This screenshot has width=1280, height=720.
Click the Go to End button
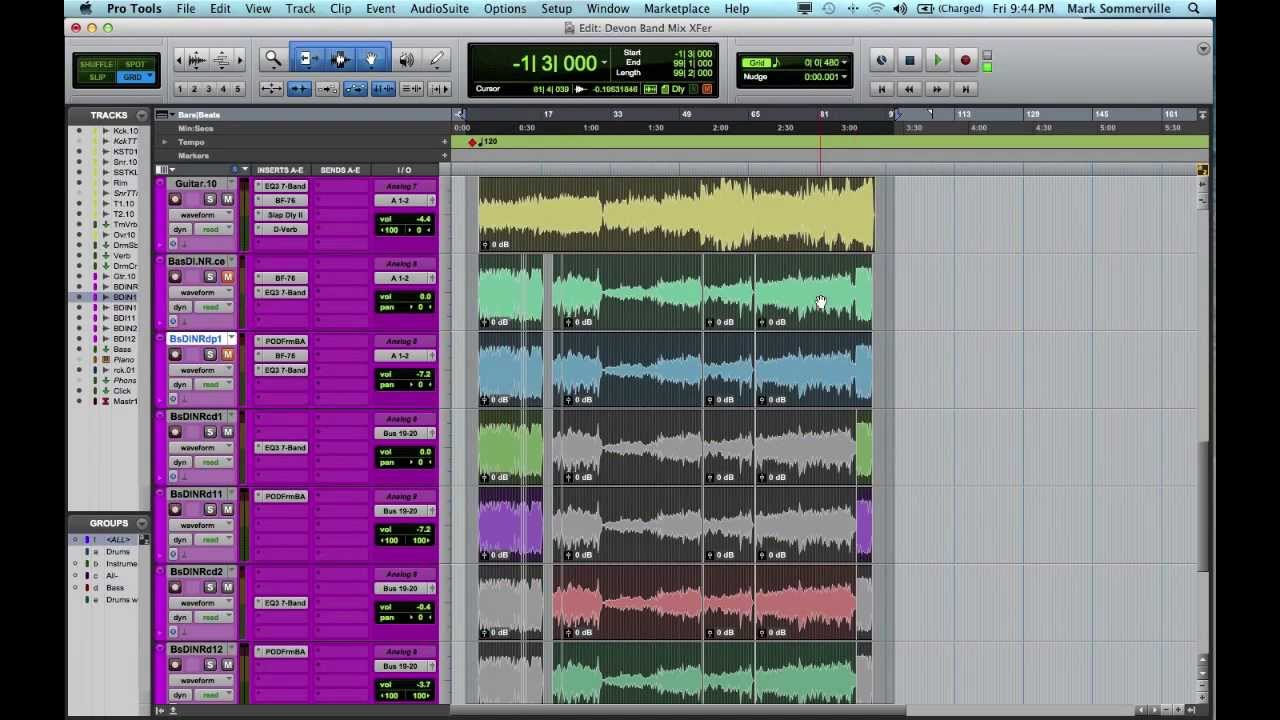tap(965, 89)
